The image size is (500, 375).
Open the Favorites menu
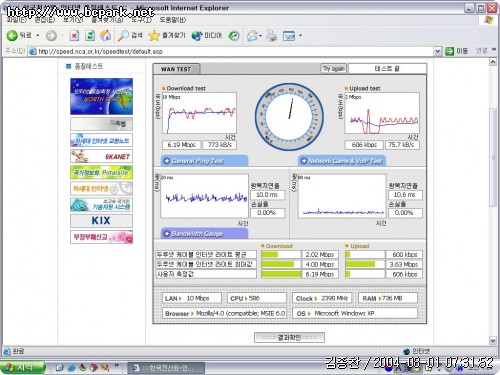[107, 20]
